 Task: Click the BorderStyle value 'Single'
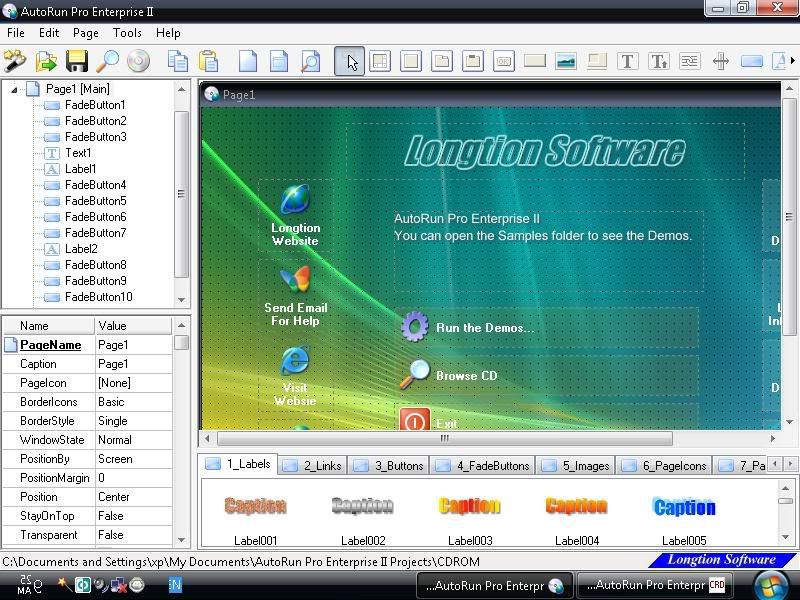point(134,421)
